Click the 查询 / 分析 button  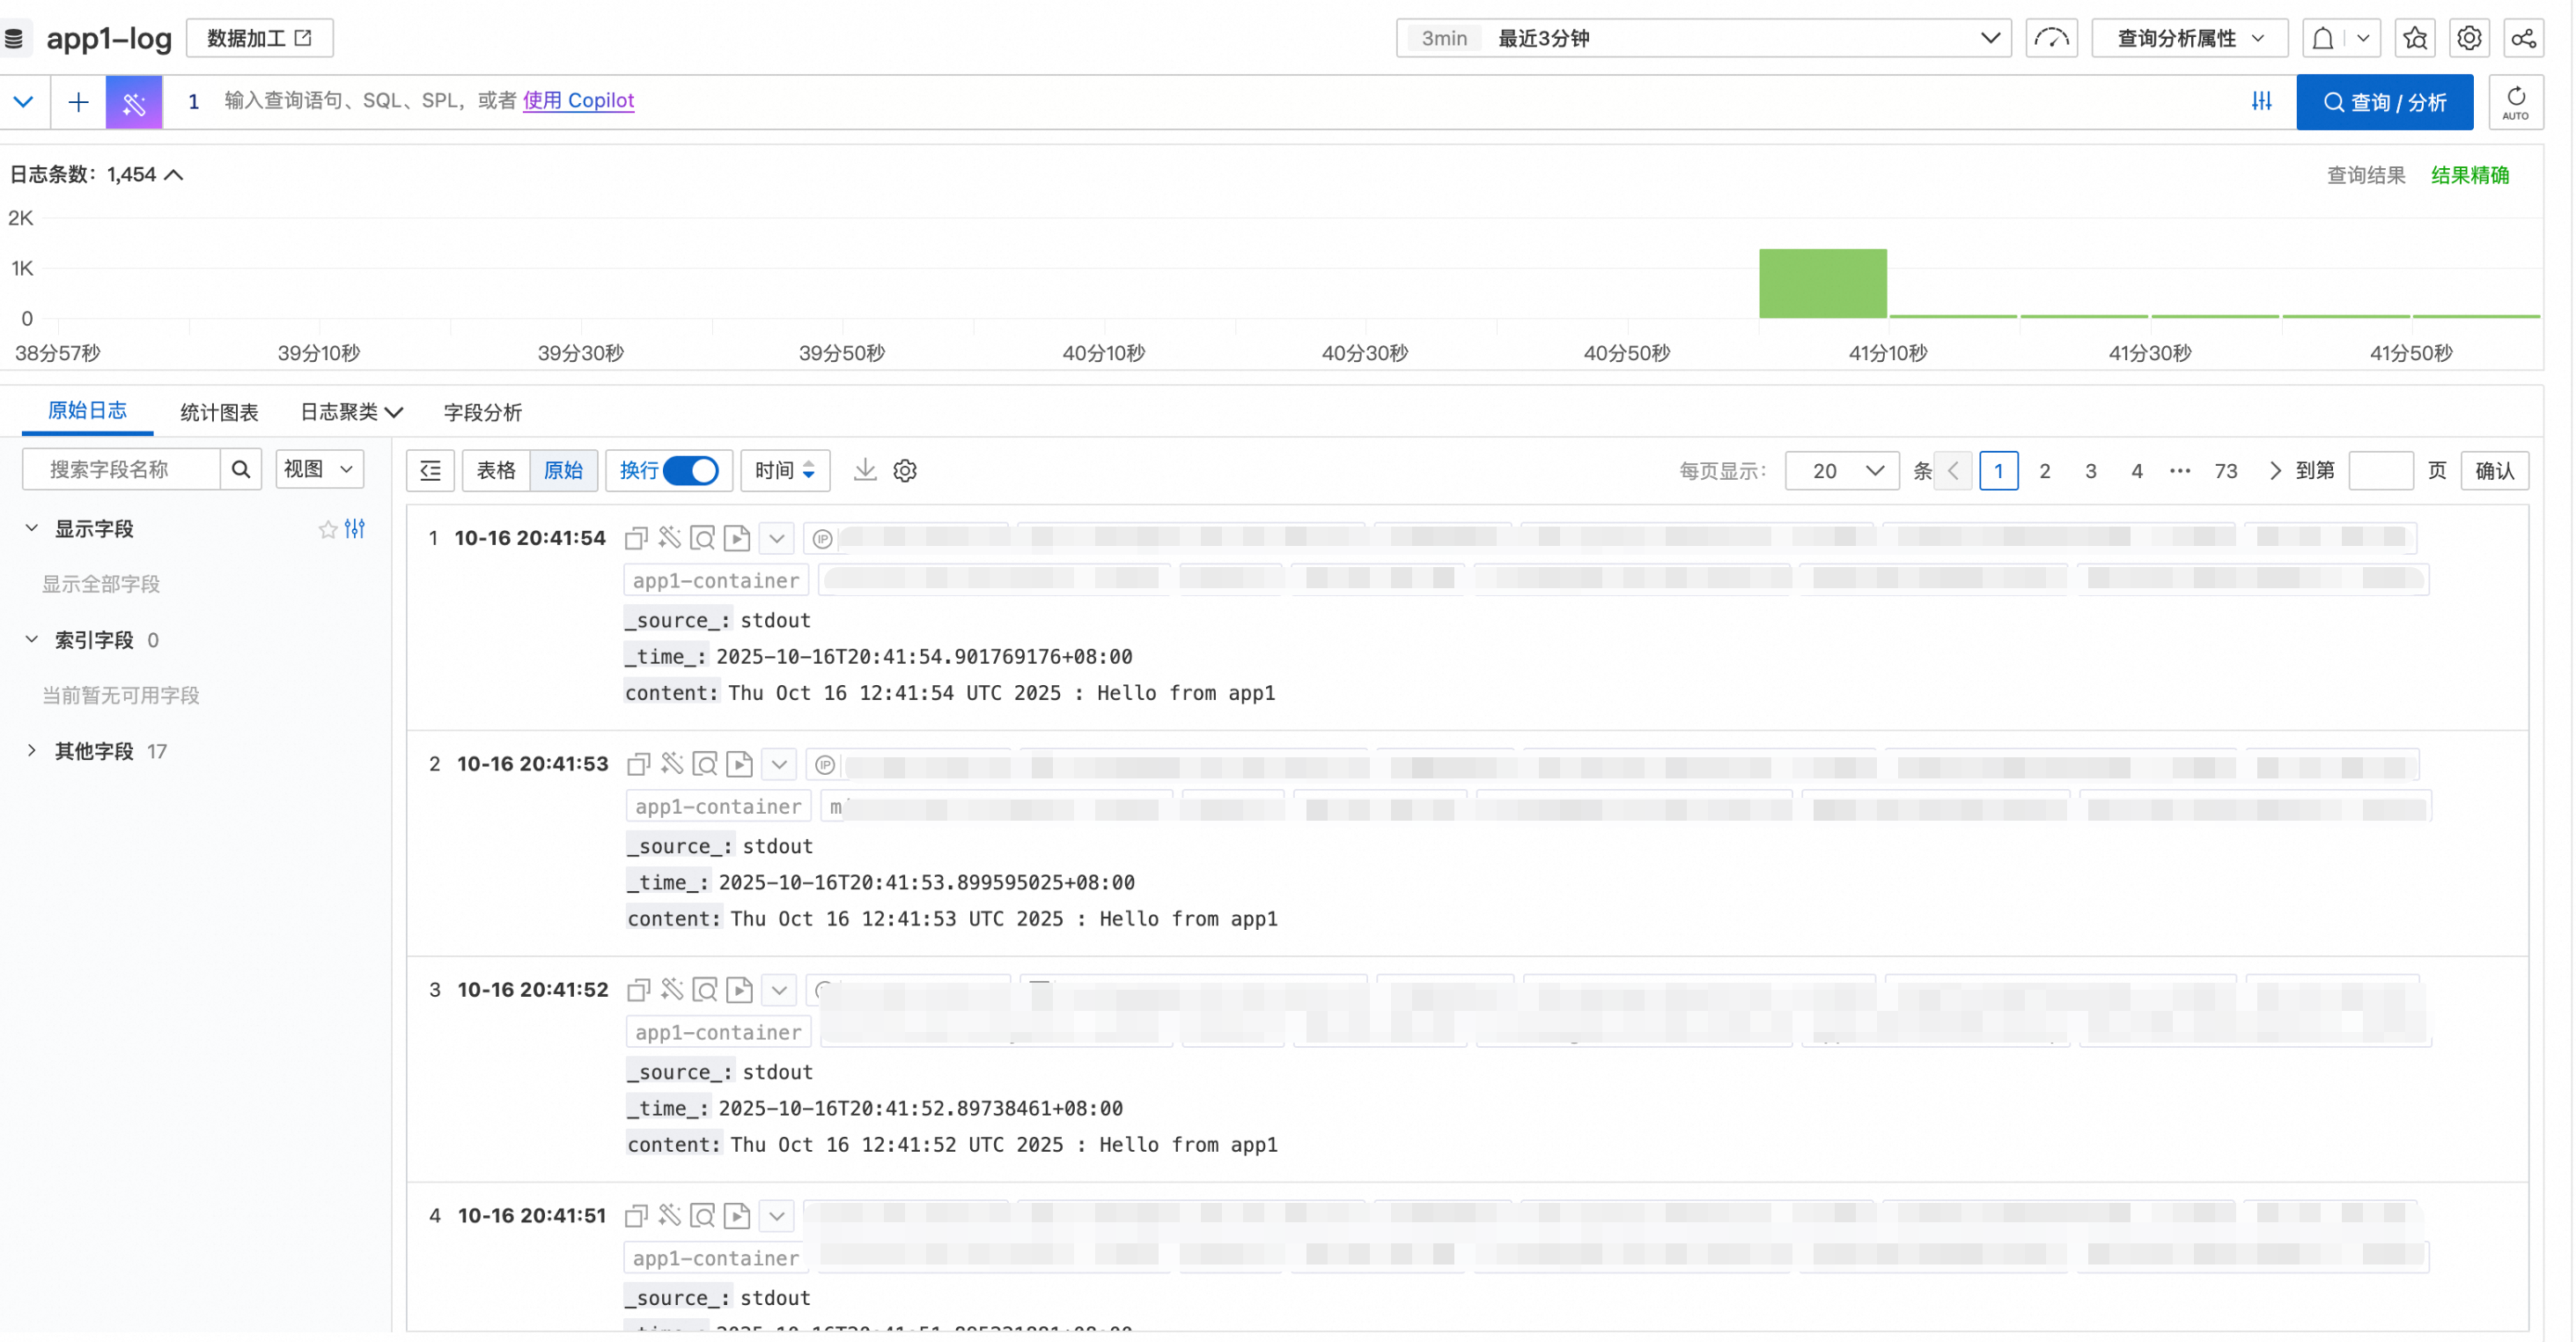pyautogui.click(x=2384, y=102)
